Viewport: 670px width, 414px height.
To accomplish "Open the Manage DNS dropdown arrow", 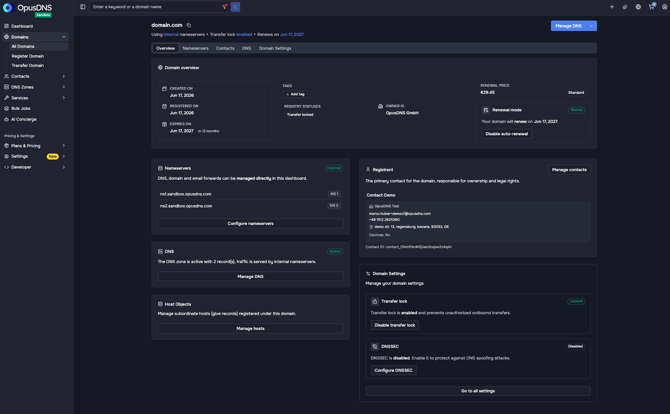I will click(x=591, y=26).
